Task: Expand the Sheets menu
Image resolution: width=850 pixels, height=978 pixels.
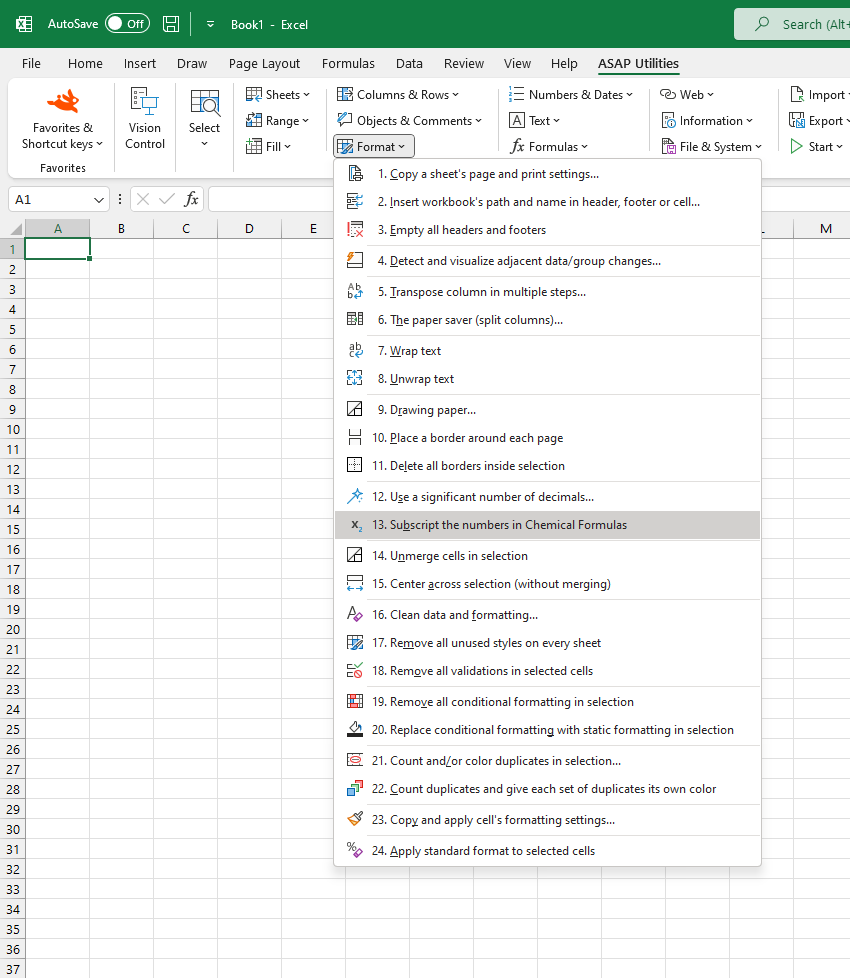Action: tap(278, 95)
